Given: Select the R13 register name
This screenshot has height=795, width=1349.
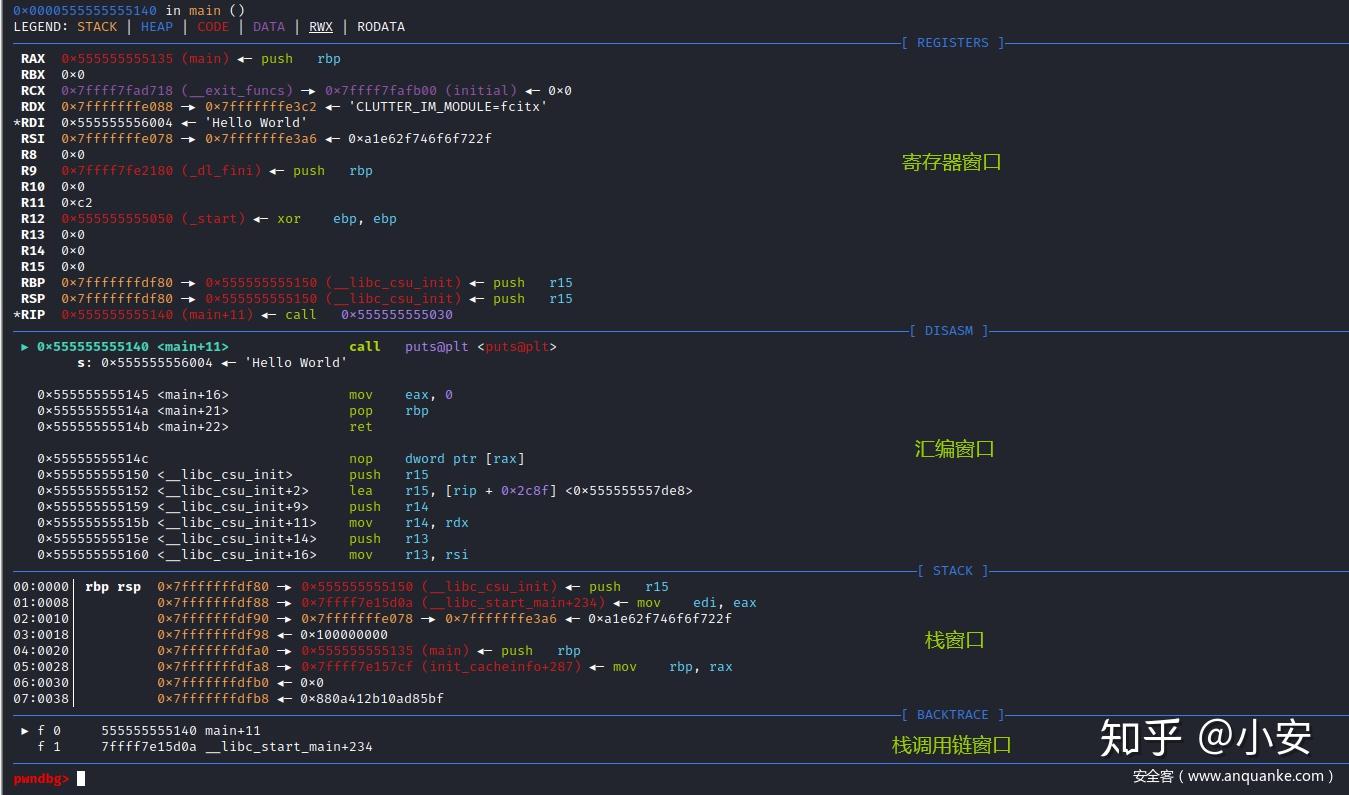Looking at the screenshot, I should click(x=33, y=234).
